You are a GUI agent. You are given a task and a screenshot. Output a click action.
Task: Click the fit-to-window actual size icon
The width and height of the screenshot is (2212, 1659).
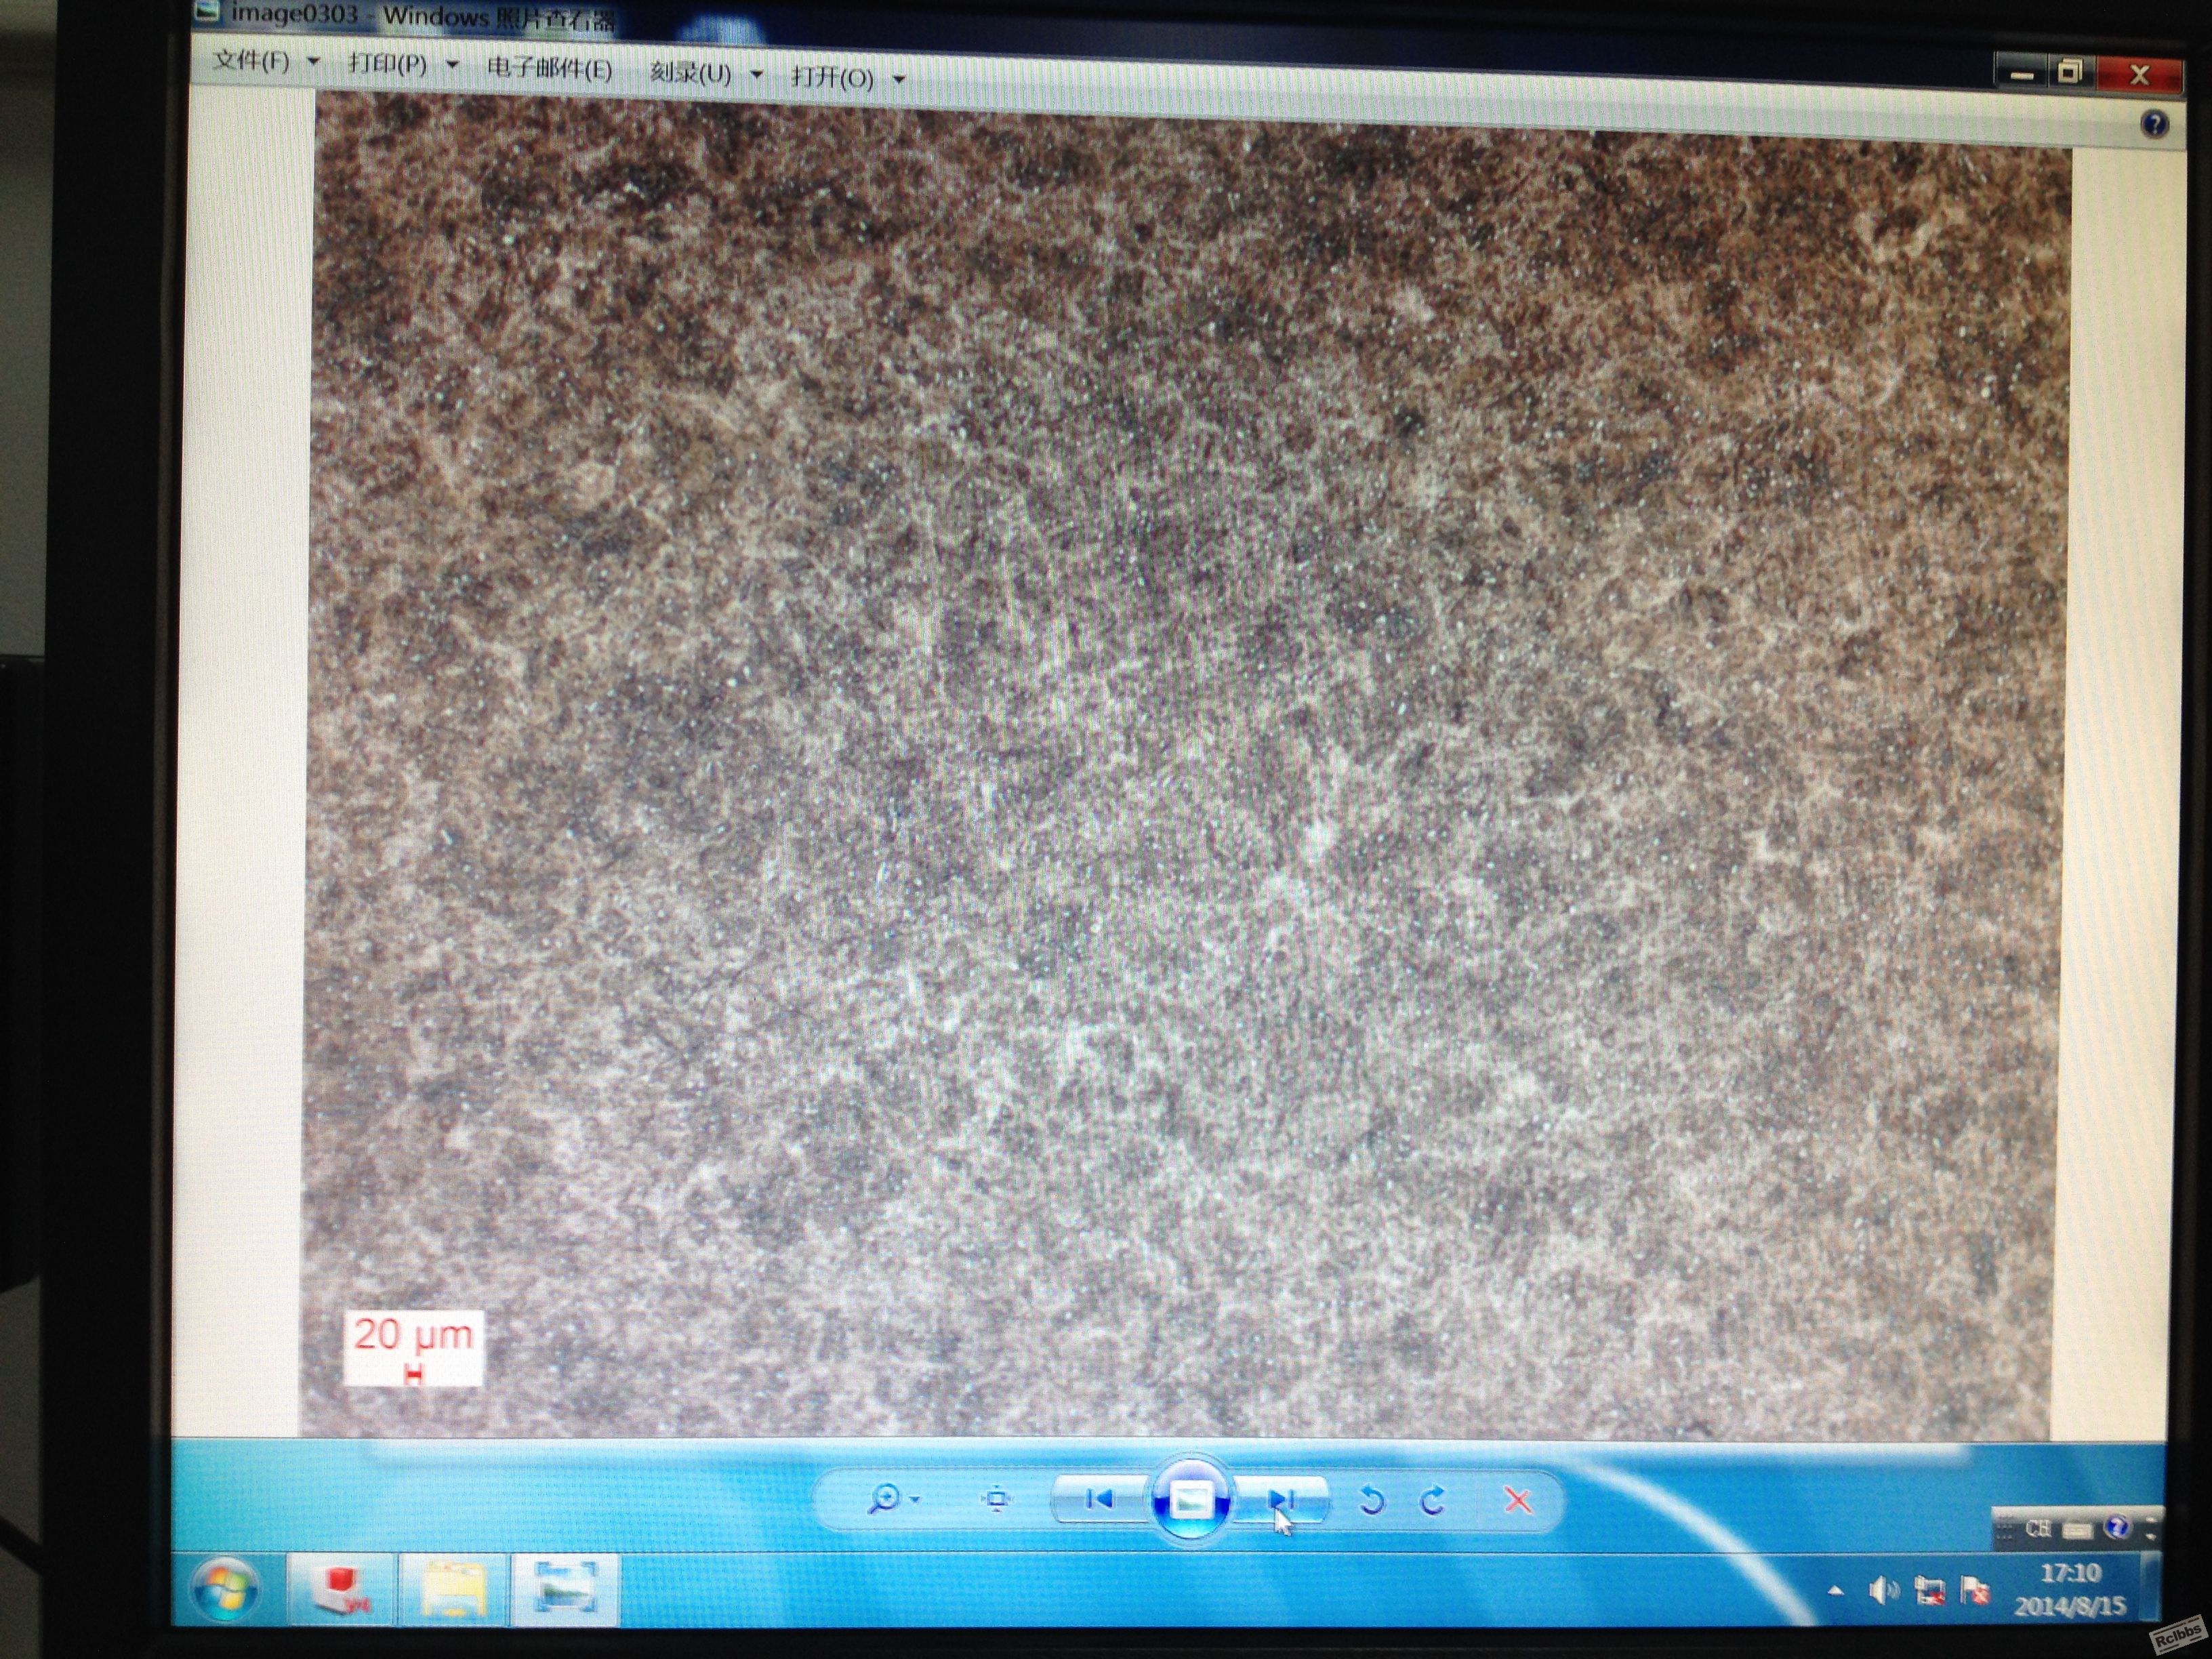click(x=996, y=1499)
